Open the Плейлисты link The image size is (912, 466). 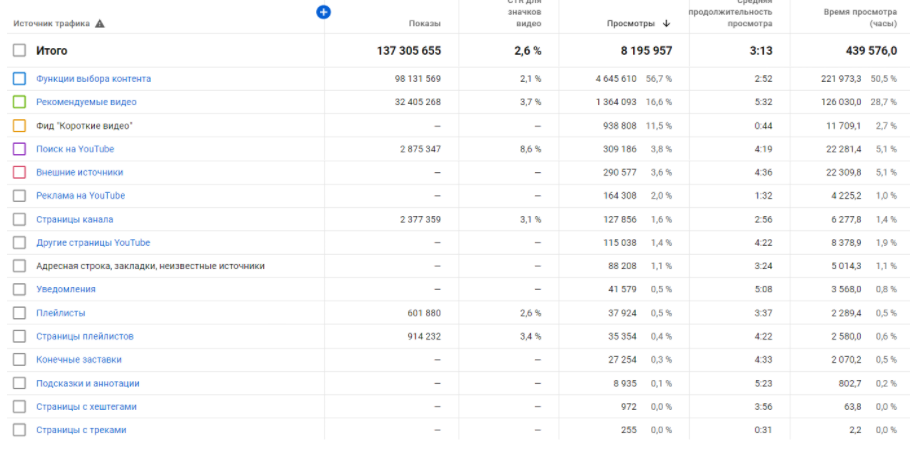pyautogui.click(x=60, y=313)
